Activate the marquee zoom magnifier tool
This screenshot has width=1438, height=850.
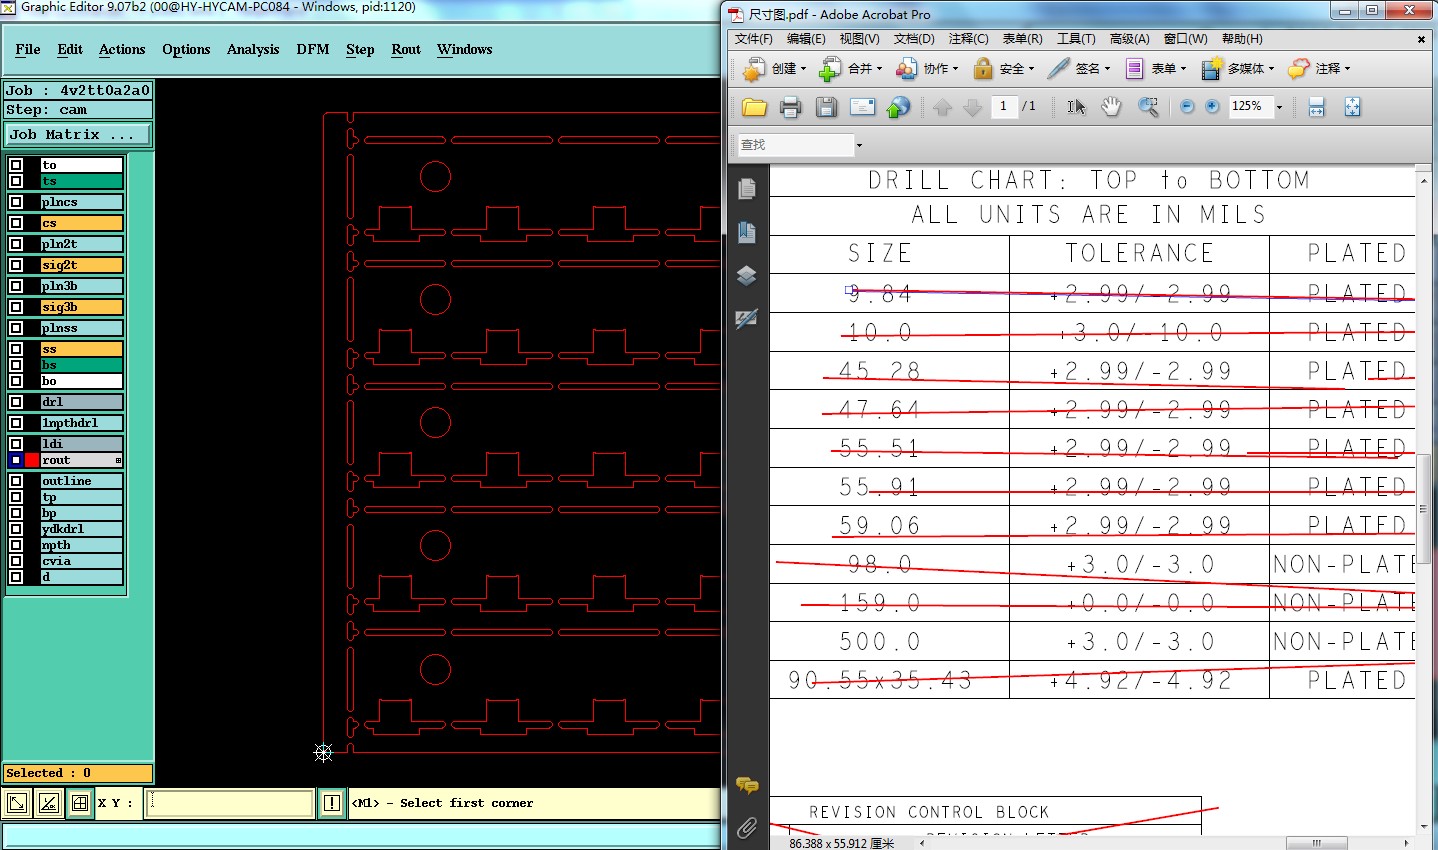[1148, 107]
